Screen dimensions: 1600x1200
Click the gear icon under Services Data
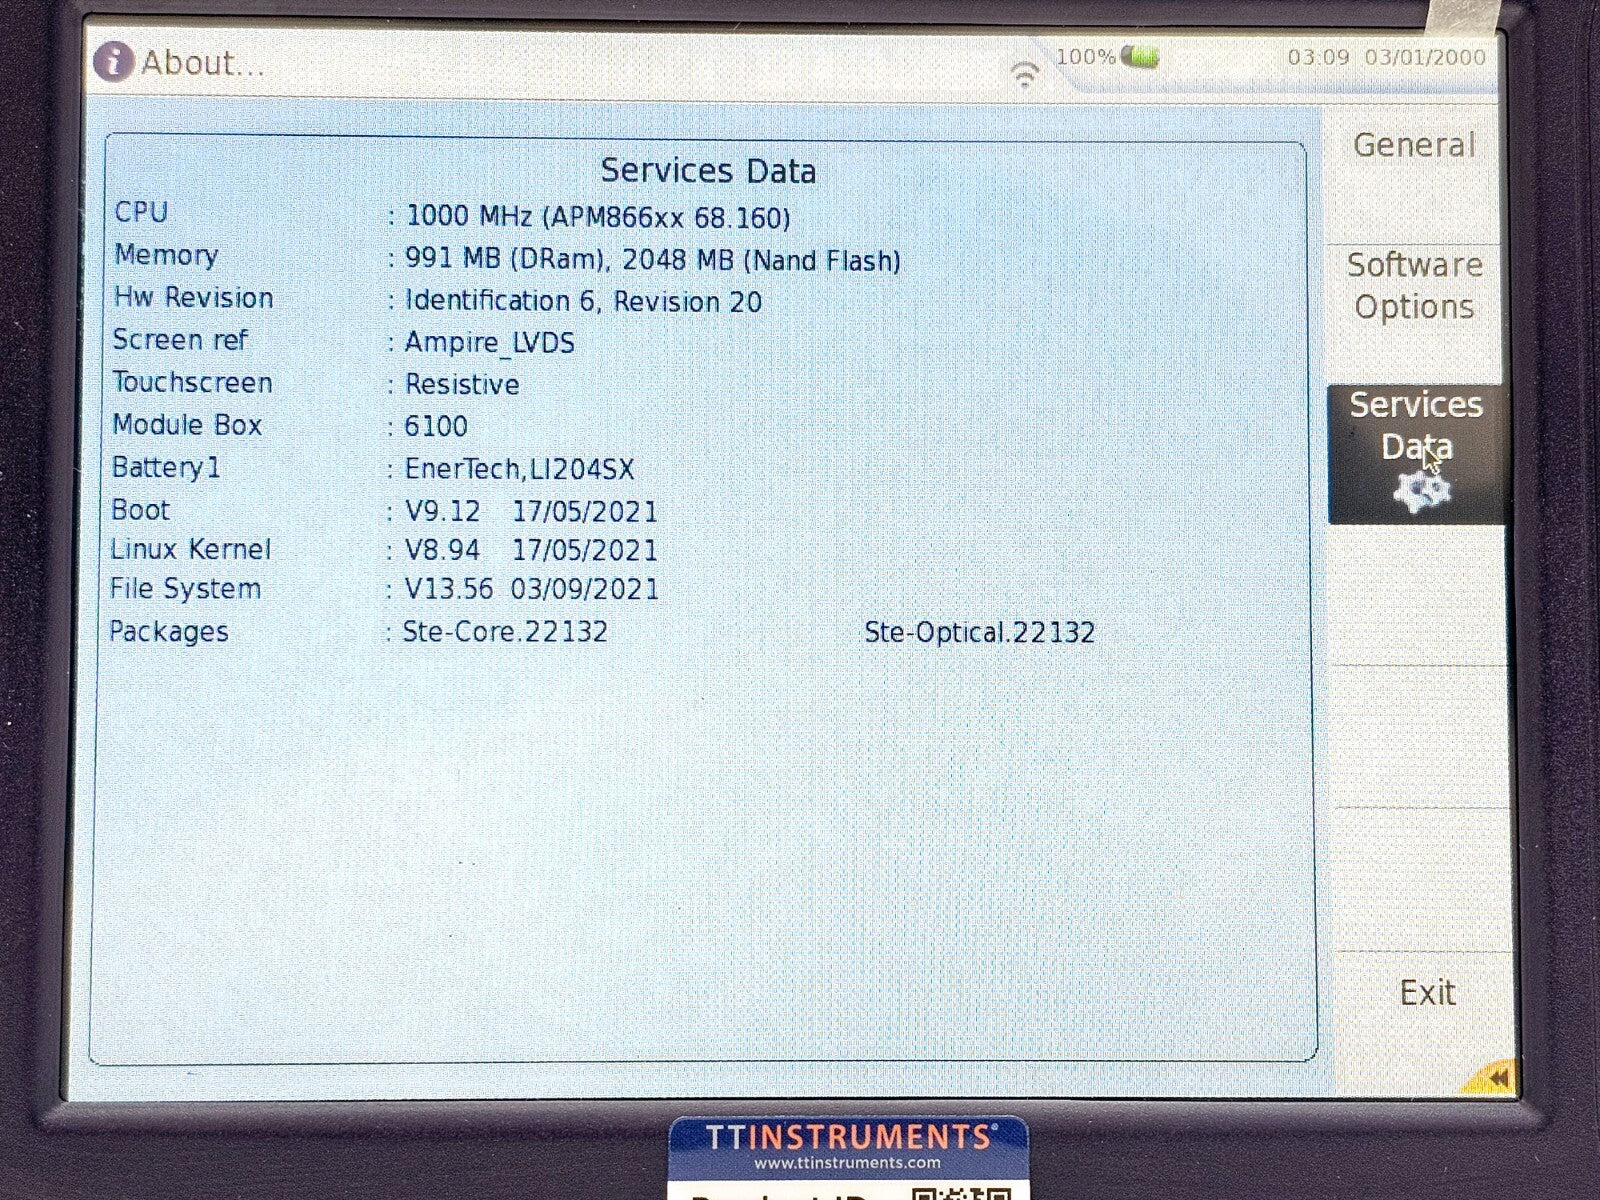(1421, 491)
